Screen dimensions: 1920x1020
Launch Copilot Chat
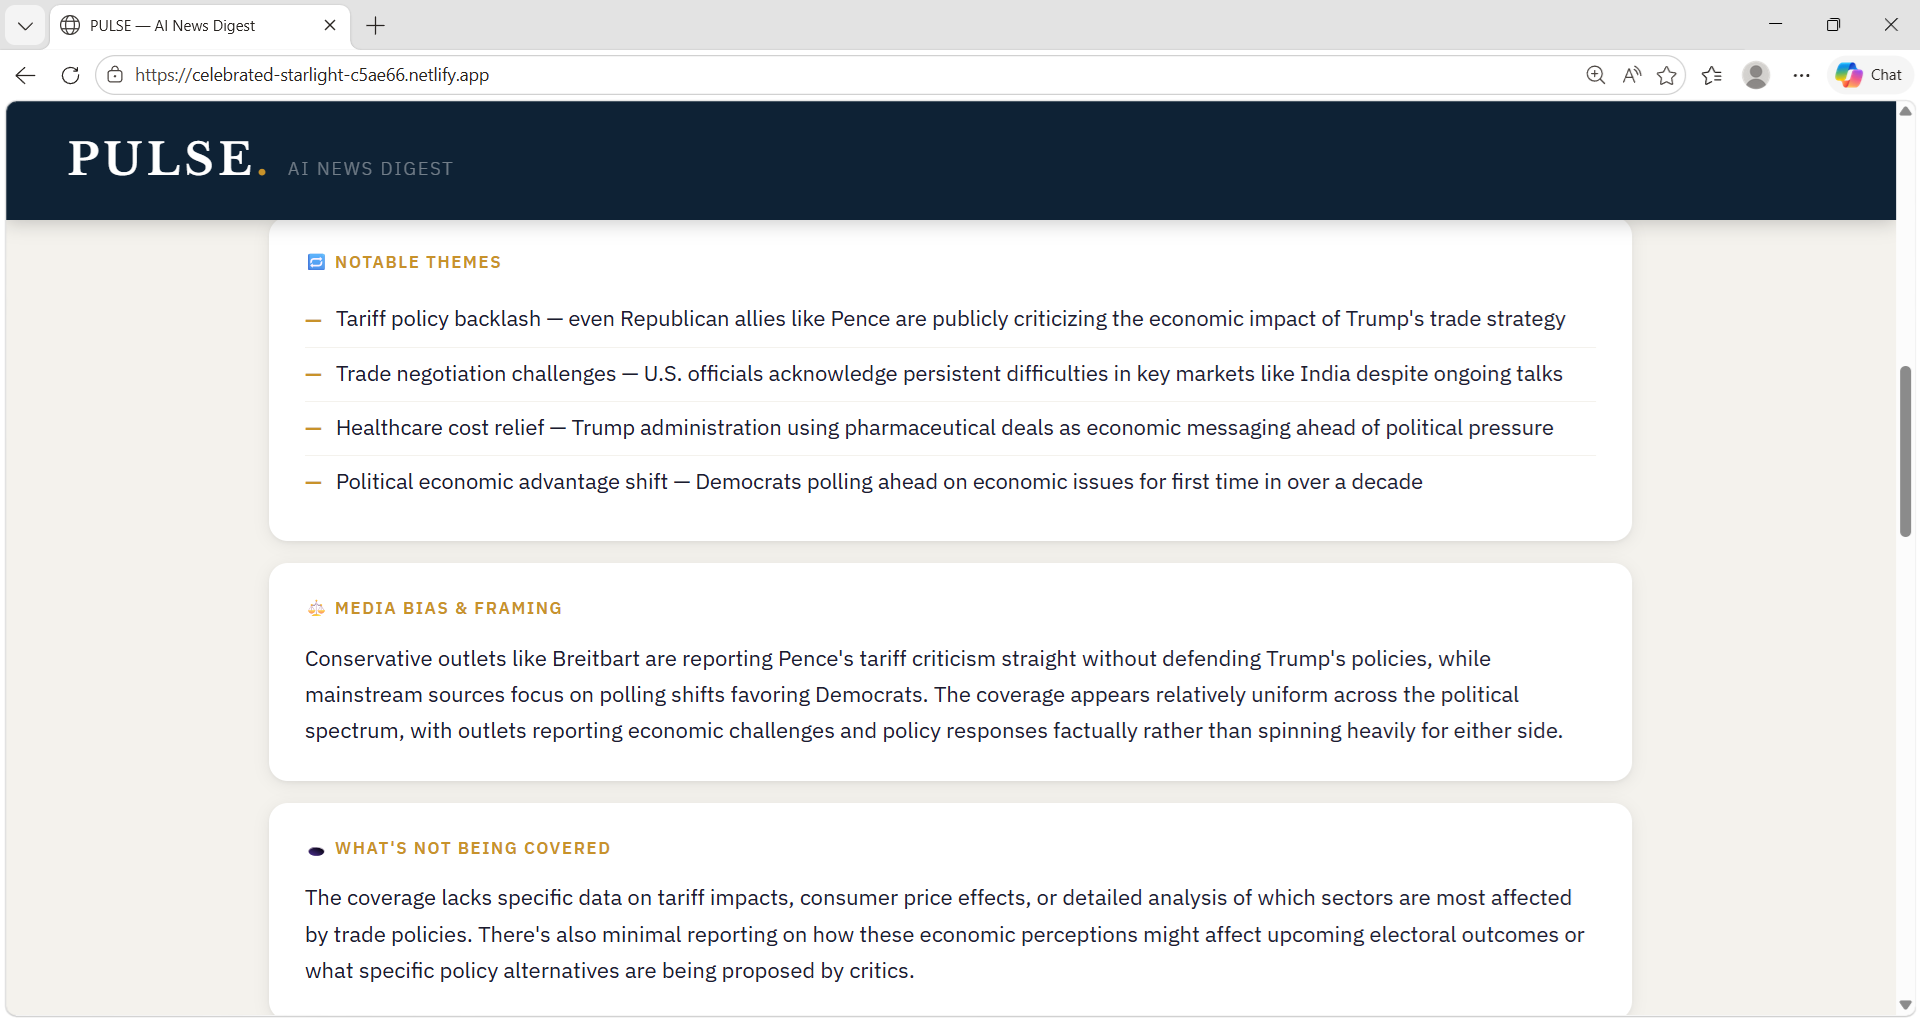[1868, 74]
